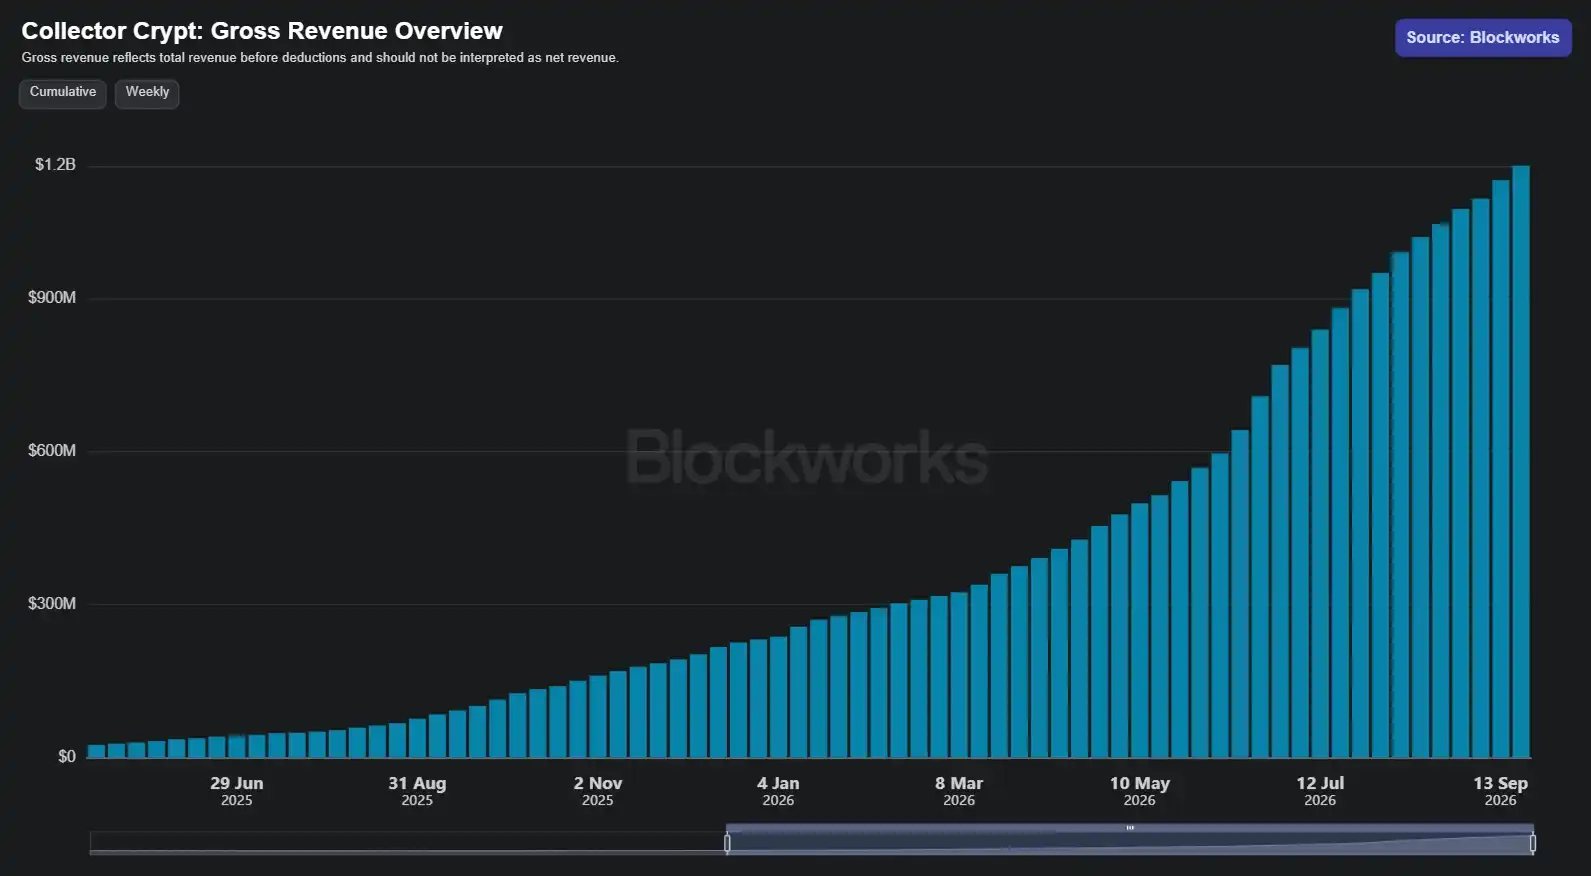This screenshot has width=1591, height=876.
Task: Switch to the Weekly view toggle
Action: 147,92
